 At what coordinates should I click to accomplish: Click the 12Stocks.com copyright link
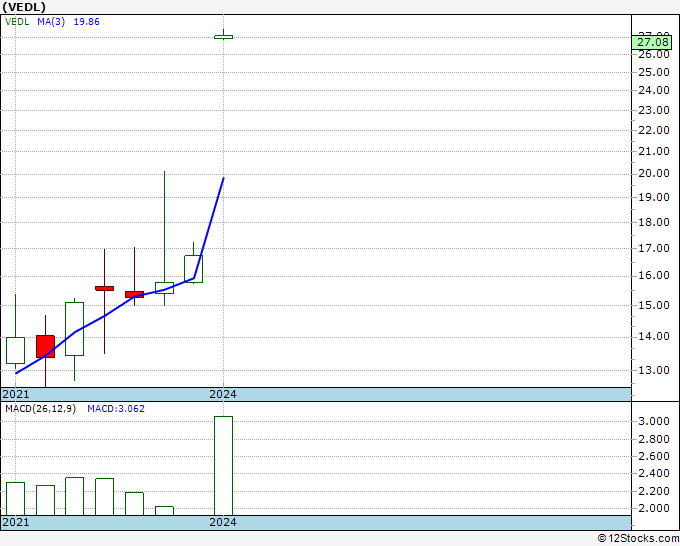click(x=638, y=538)
